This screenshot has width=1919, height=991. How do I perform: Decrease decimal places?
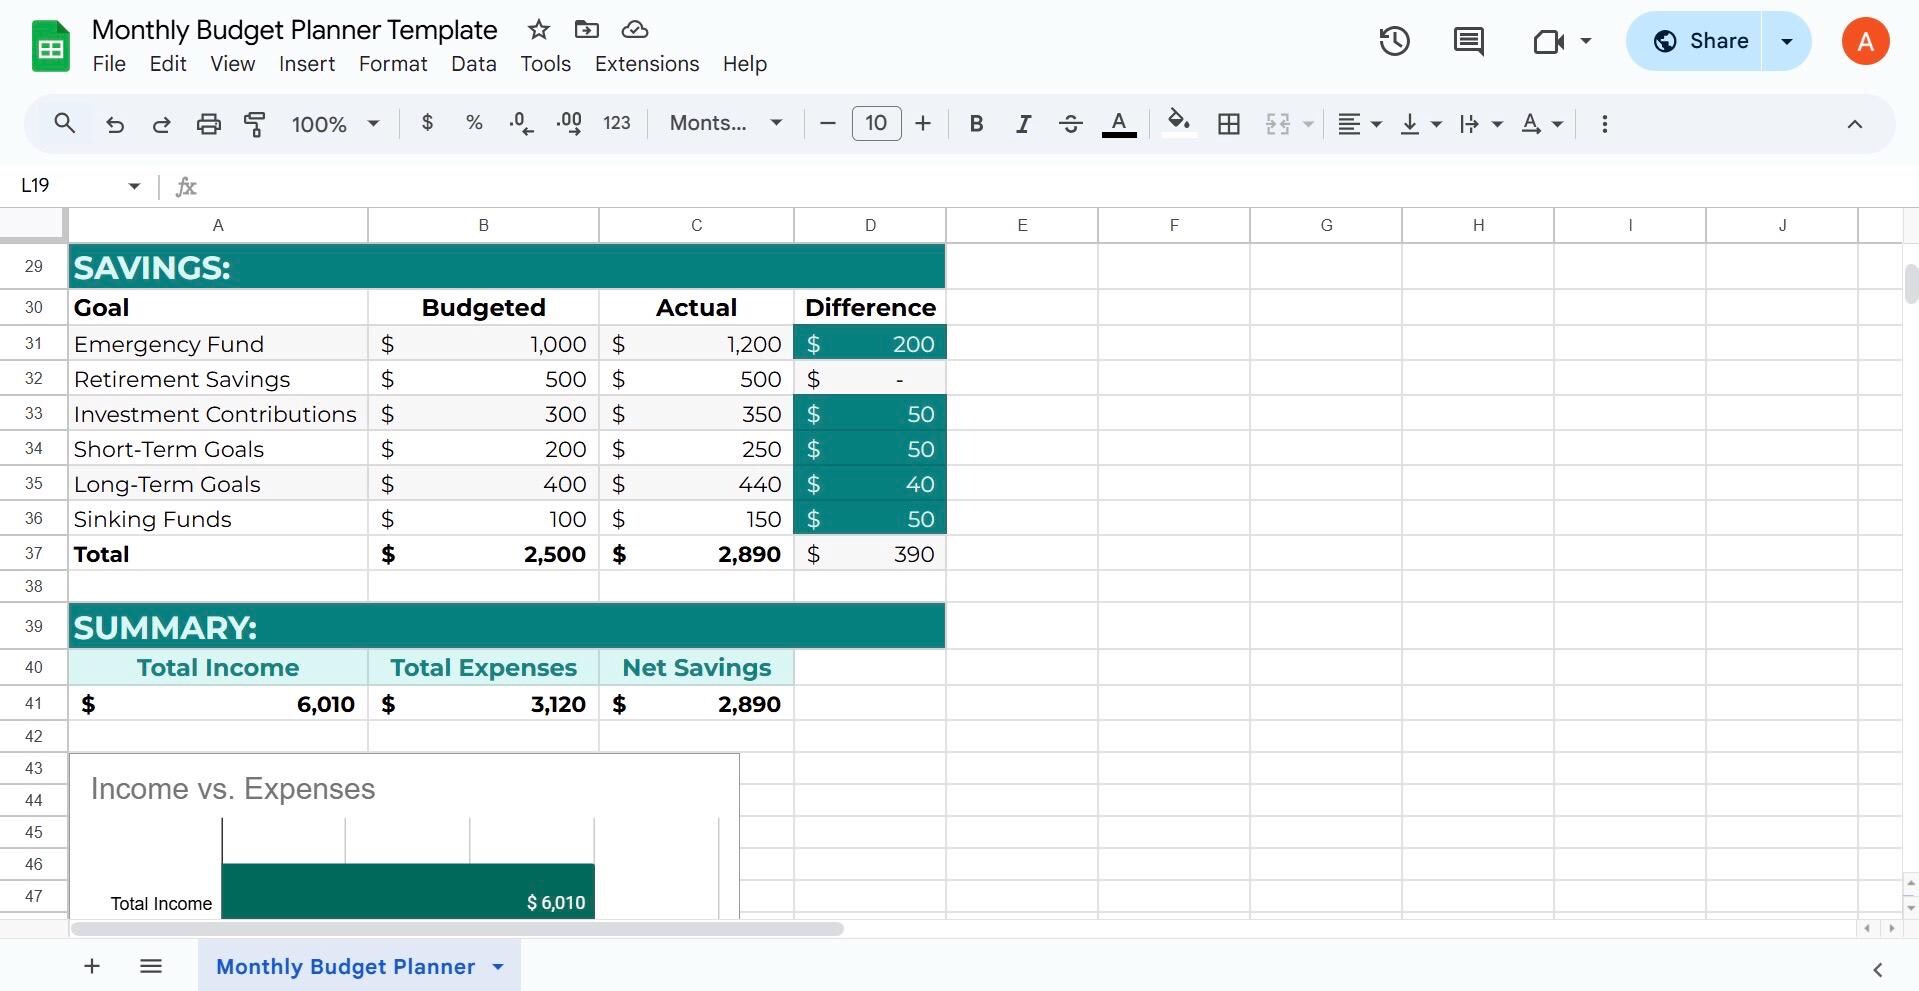pos(519,123)
